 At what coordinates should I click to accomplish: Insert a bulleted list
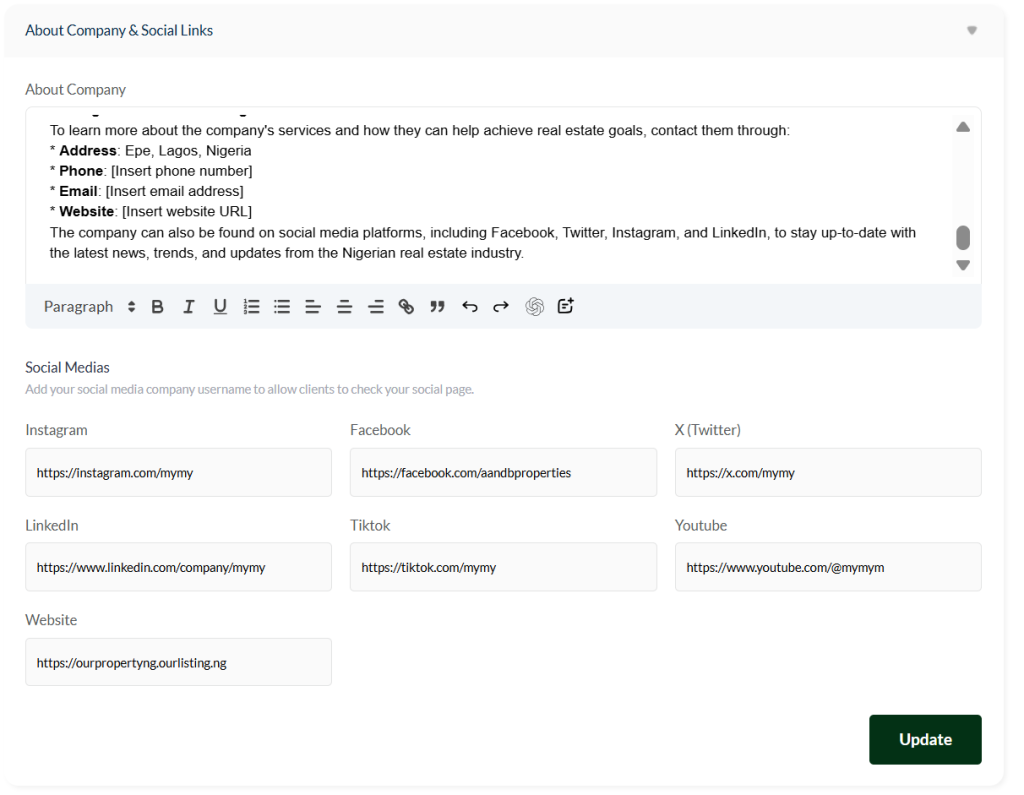pos(282,307)
